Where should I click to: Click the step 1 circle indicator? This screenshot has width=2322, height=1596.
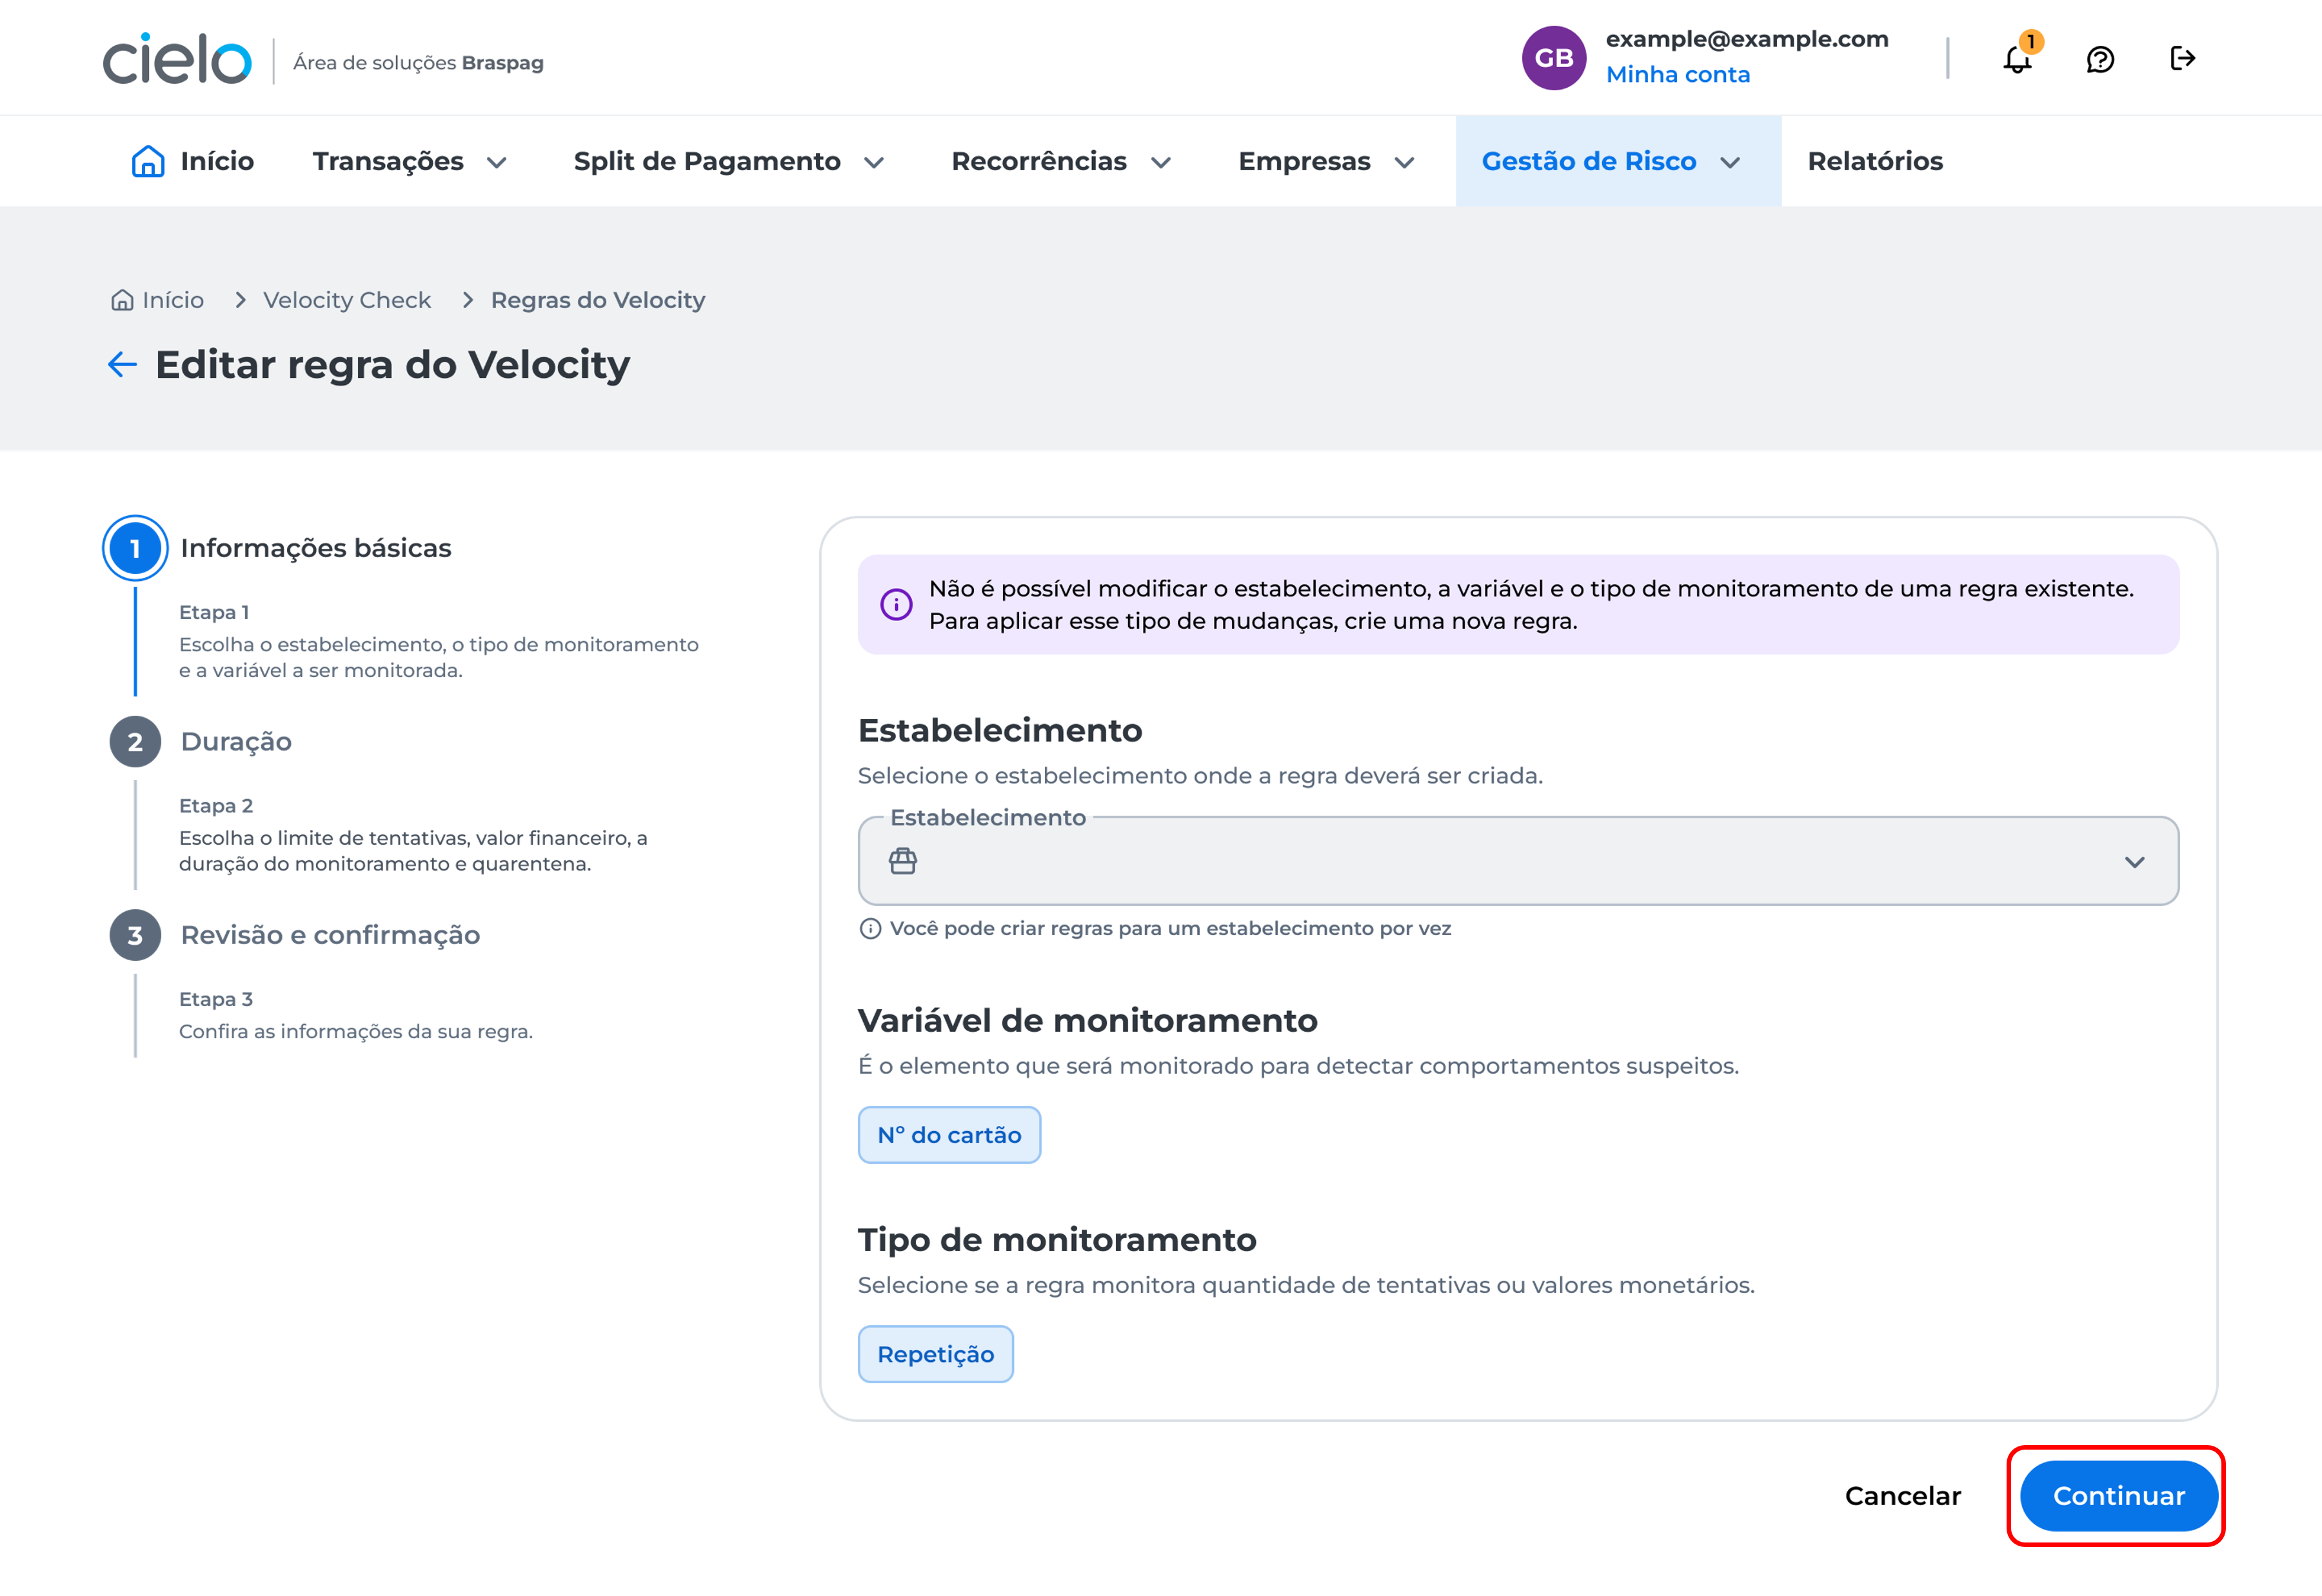tap(135, 548)
